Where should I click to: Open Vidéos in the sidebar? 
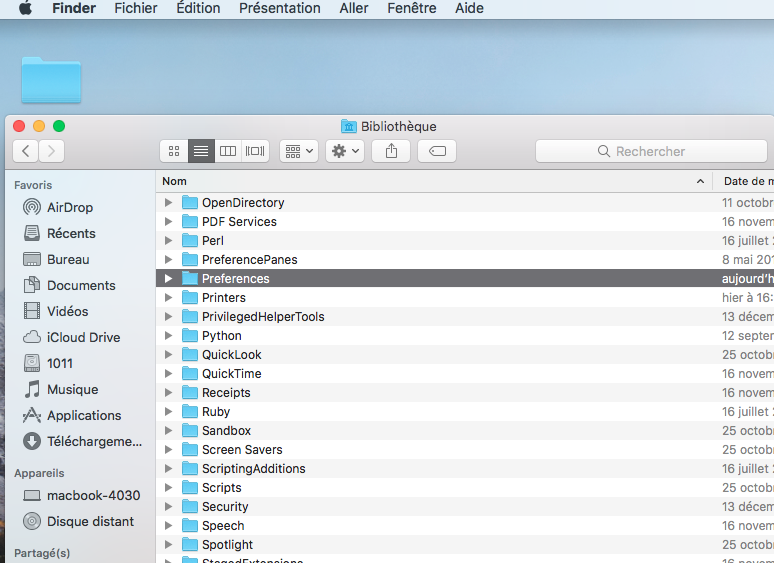56,311
